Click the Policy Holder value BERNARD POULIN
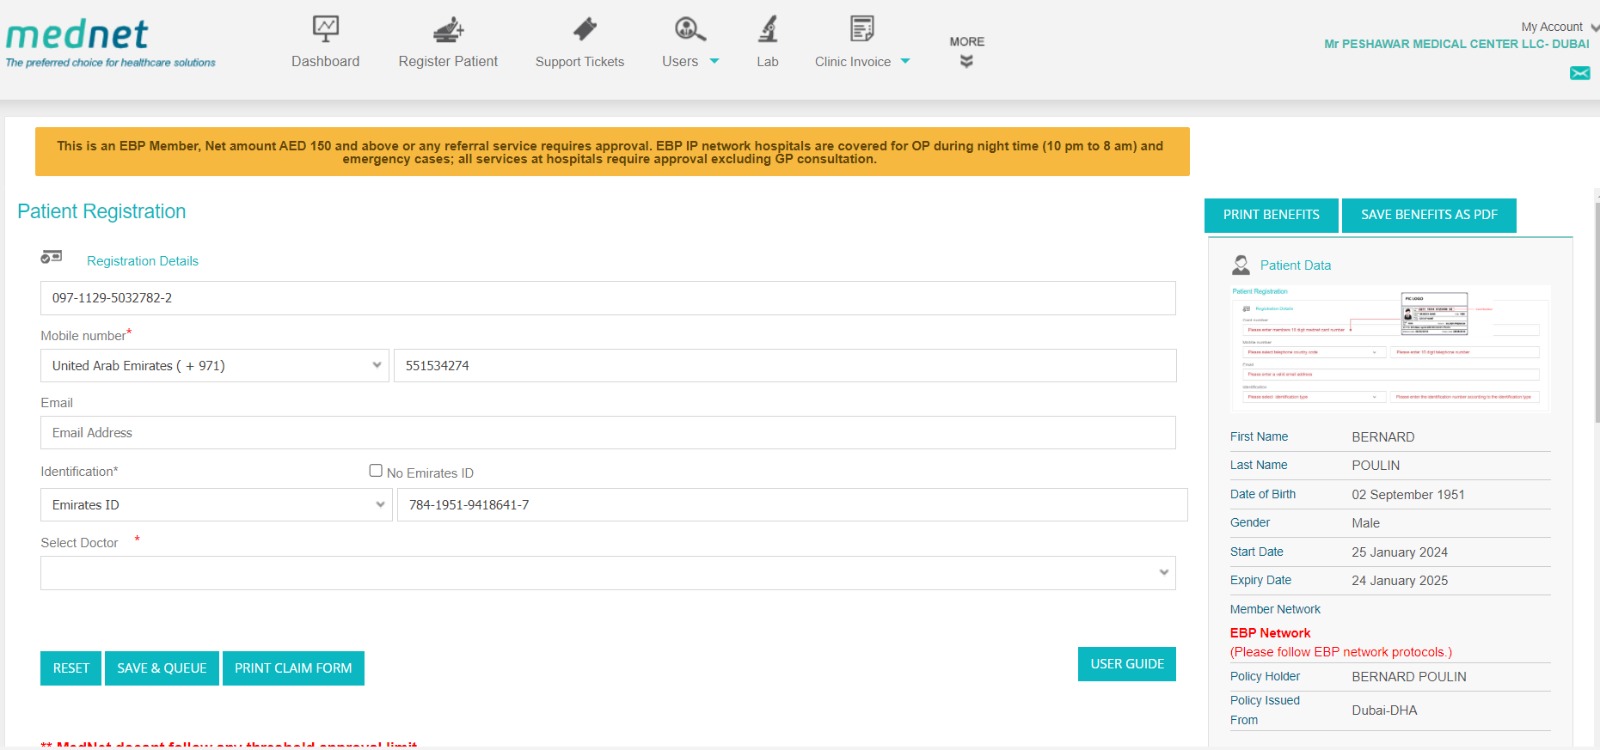The height and width of the screenshot is (750, 1600). pyautogui.click(x=1409, y=677)
